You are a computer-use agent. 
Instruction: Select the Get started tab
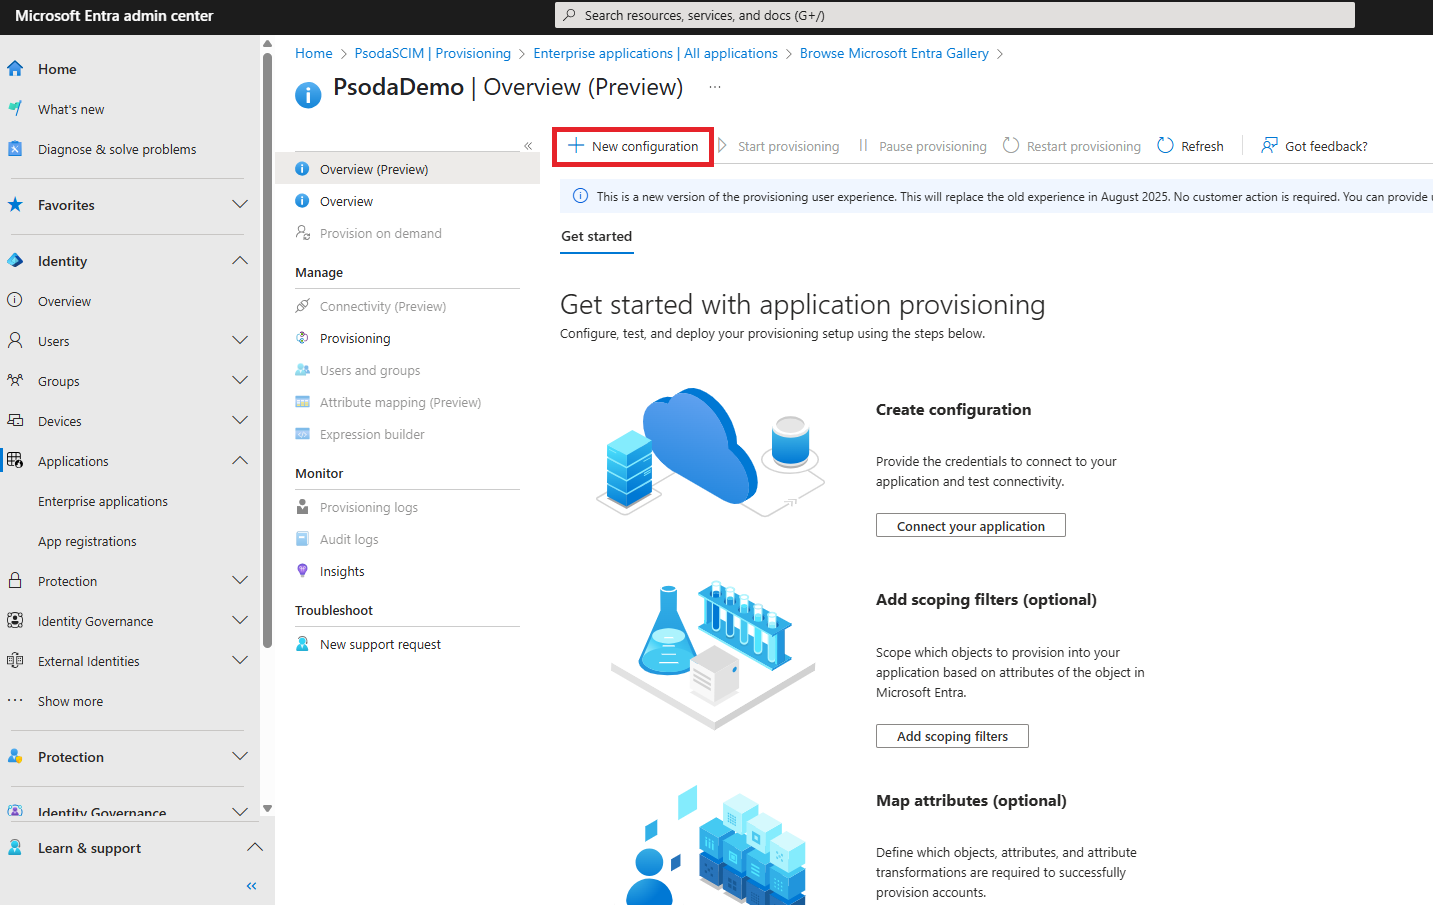coord(596,237)
